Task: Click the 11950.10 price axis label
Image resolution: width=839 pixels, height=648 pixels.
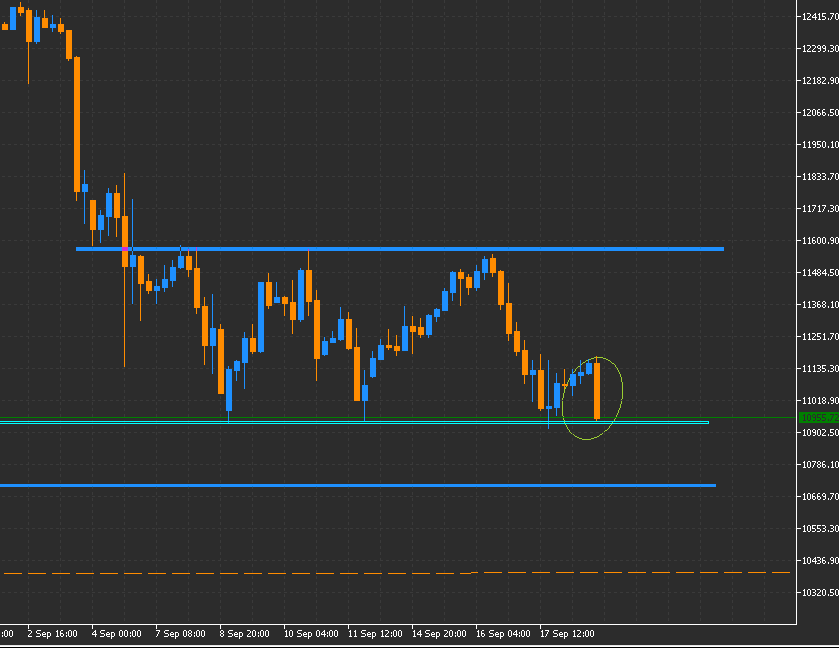Action: 820,145
